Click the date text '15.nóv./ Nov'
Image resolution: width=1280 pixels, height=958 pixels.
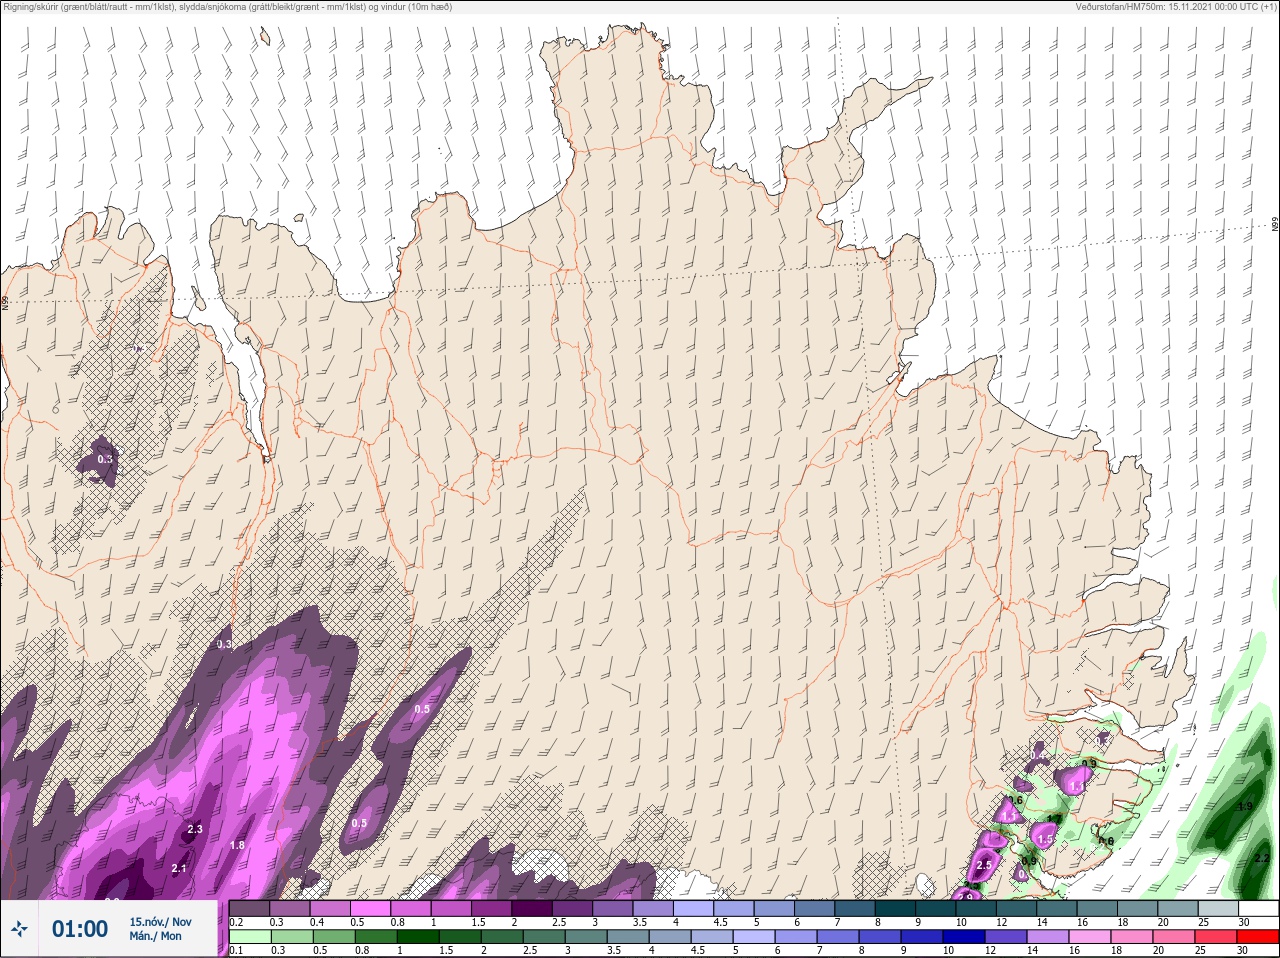click(x=160, y=922)
